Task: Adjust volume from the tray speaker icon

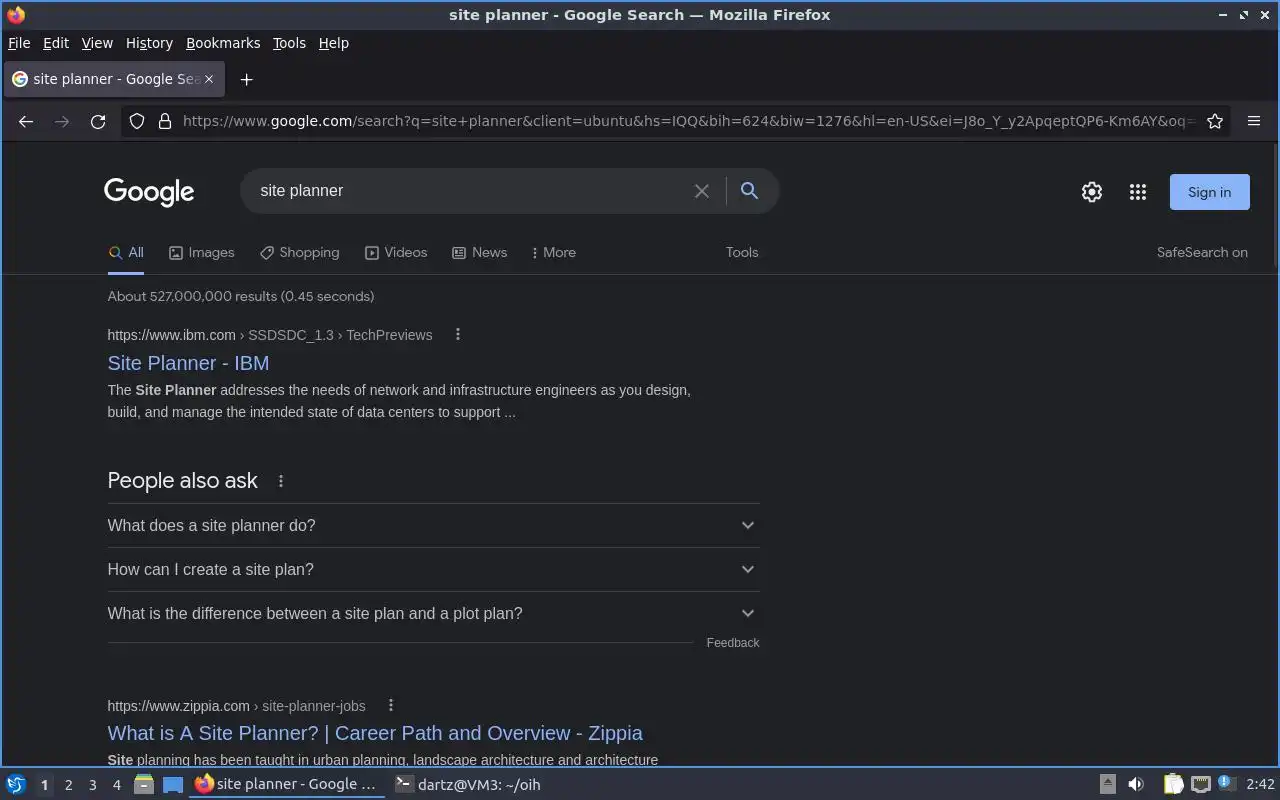Action: [x=1136, y=784]
